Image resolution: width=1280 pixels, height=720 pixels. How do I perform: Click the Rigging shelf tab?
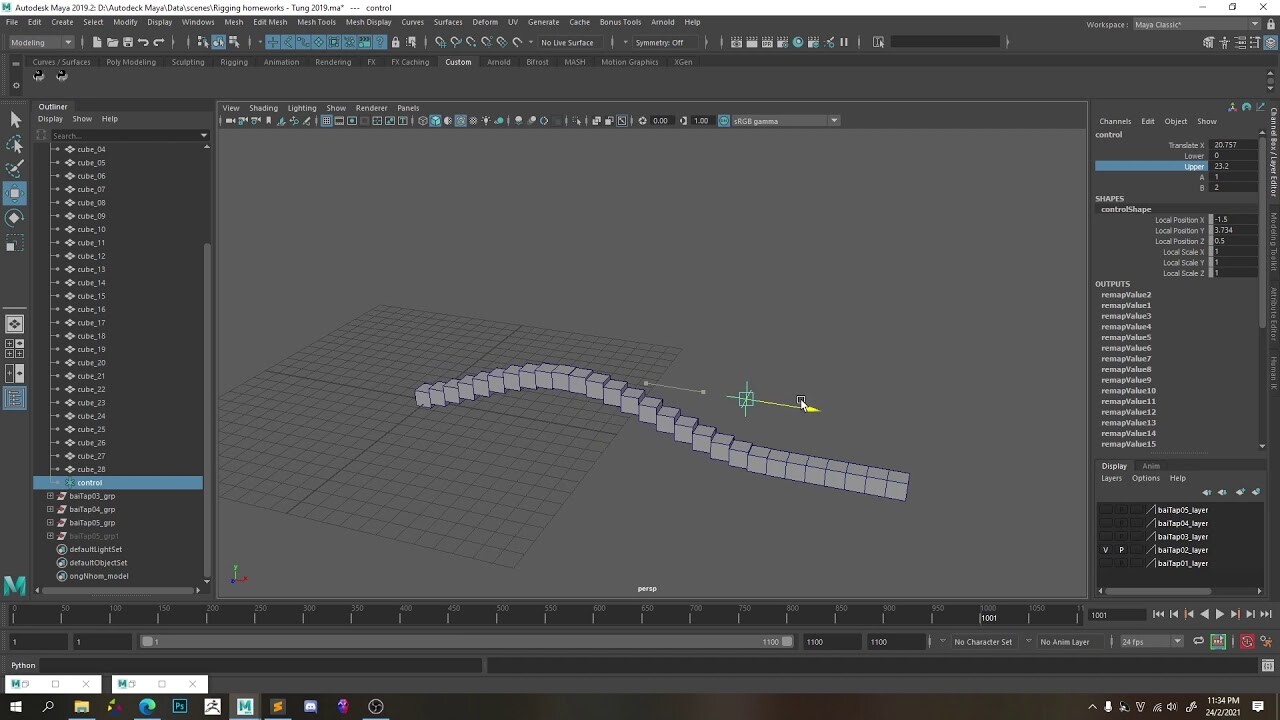click(233, 61)
